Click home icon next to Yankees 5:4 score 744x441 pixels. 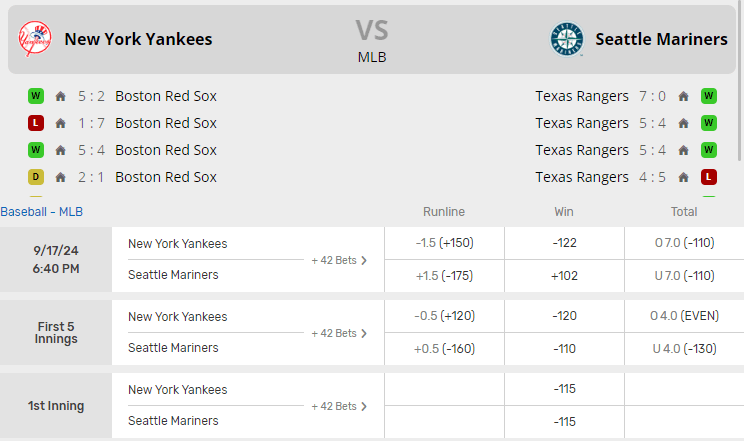[61, 150]
